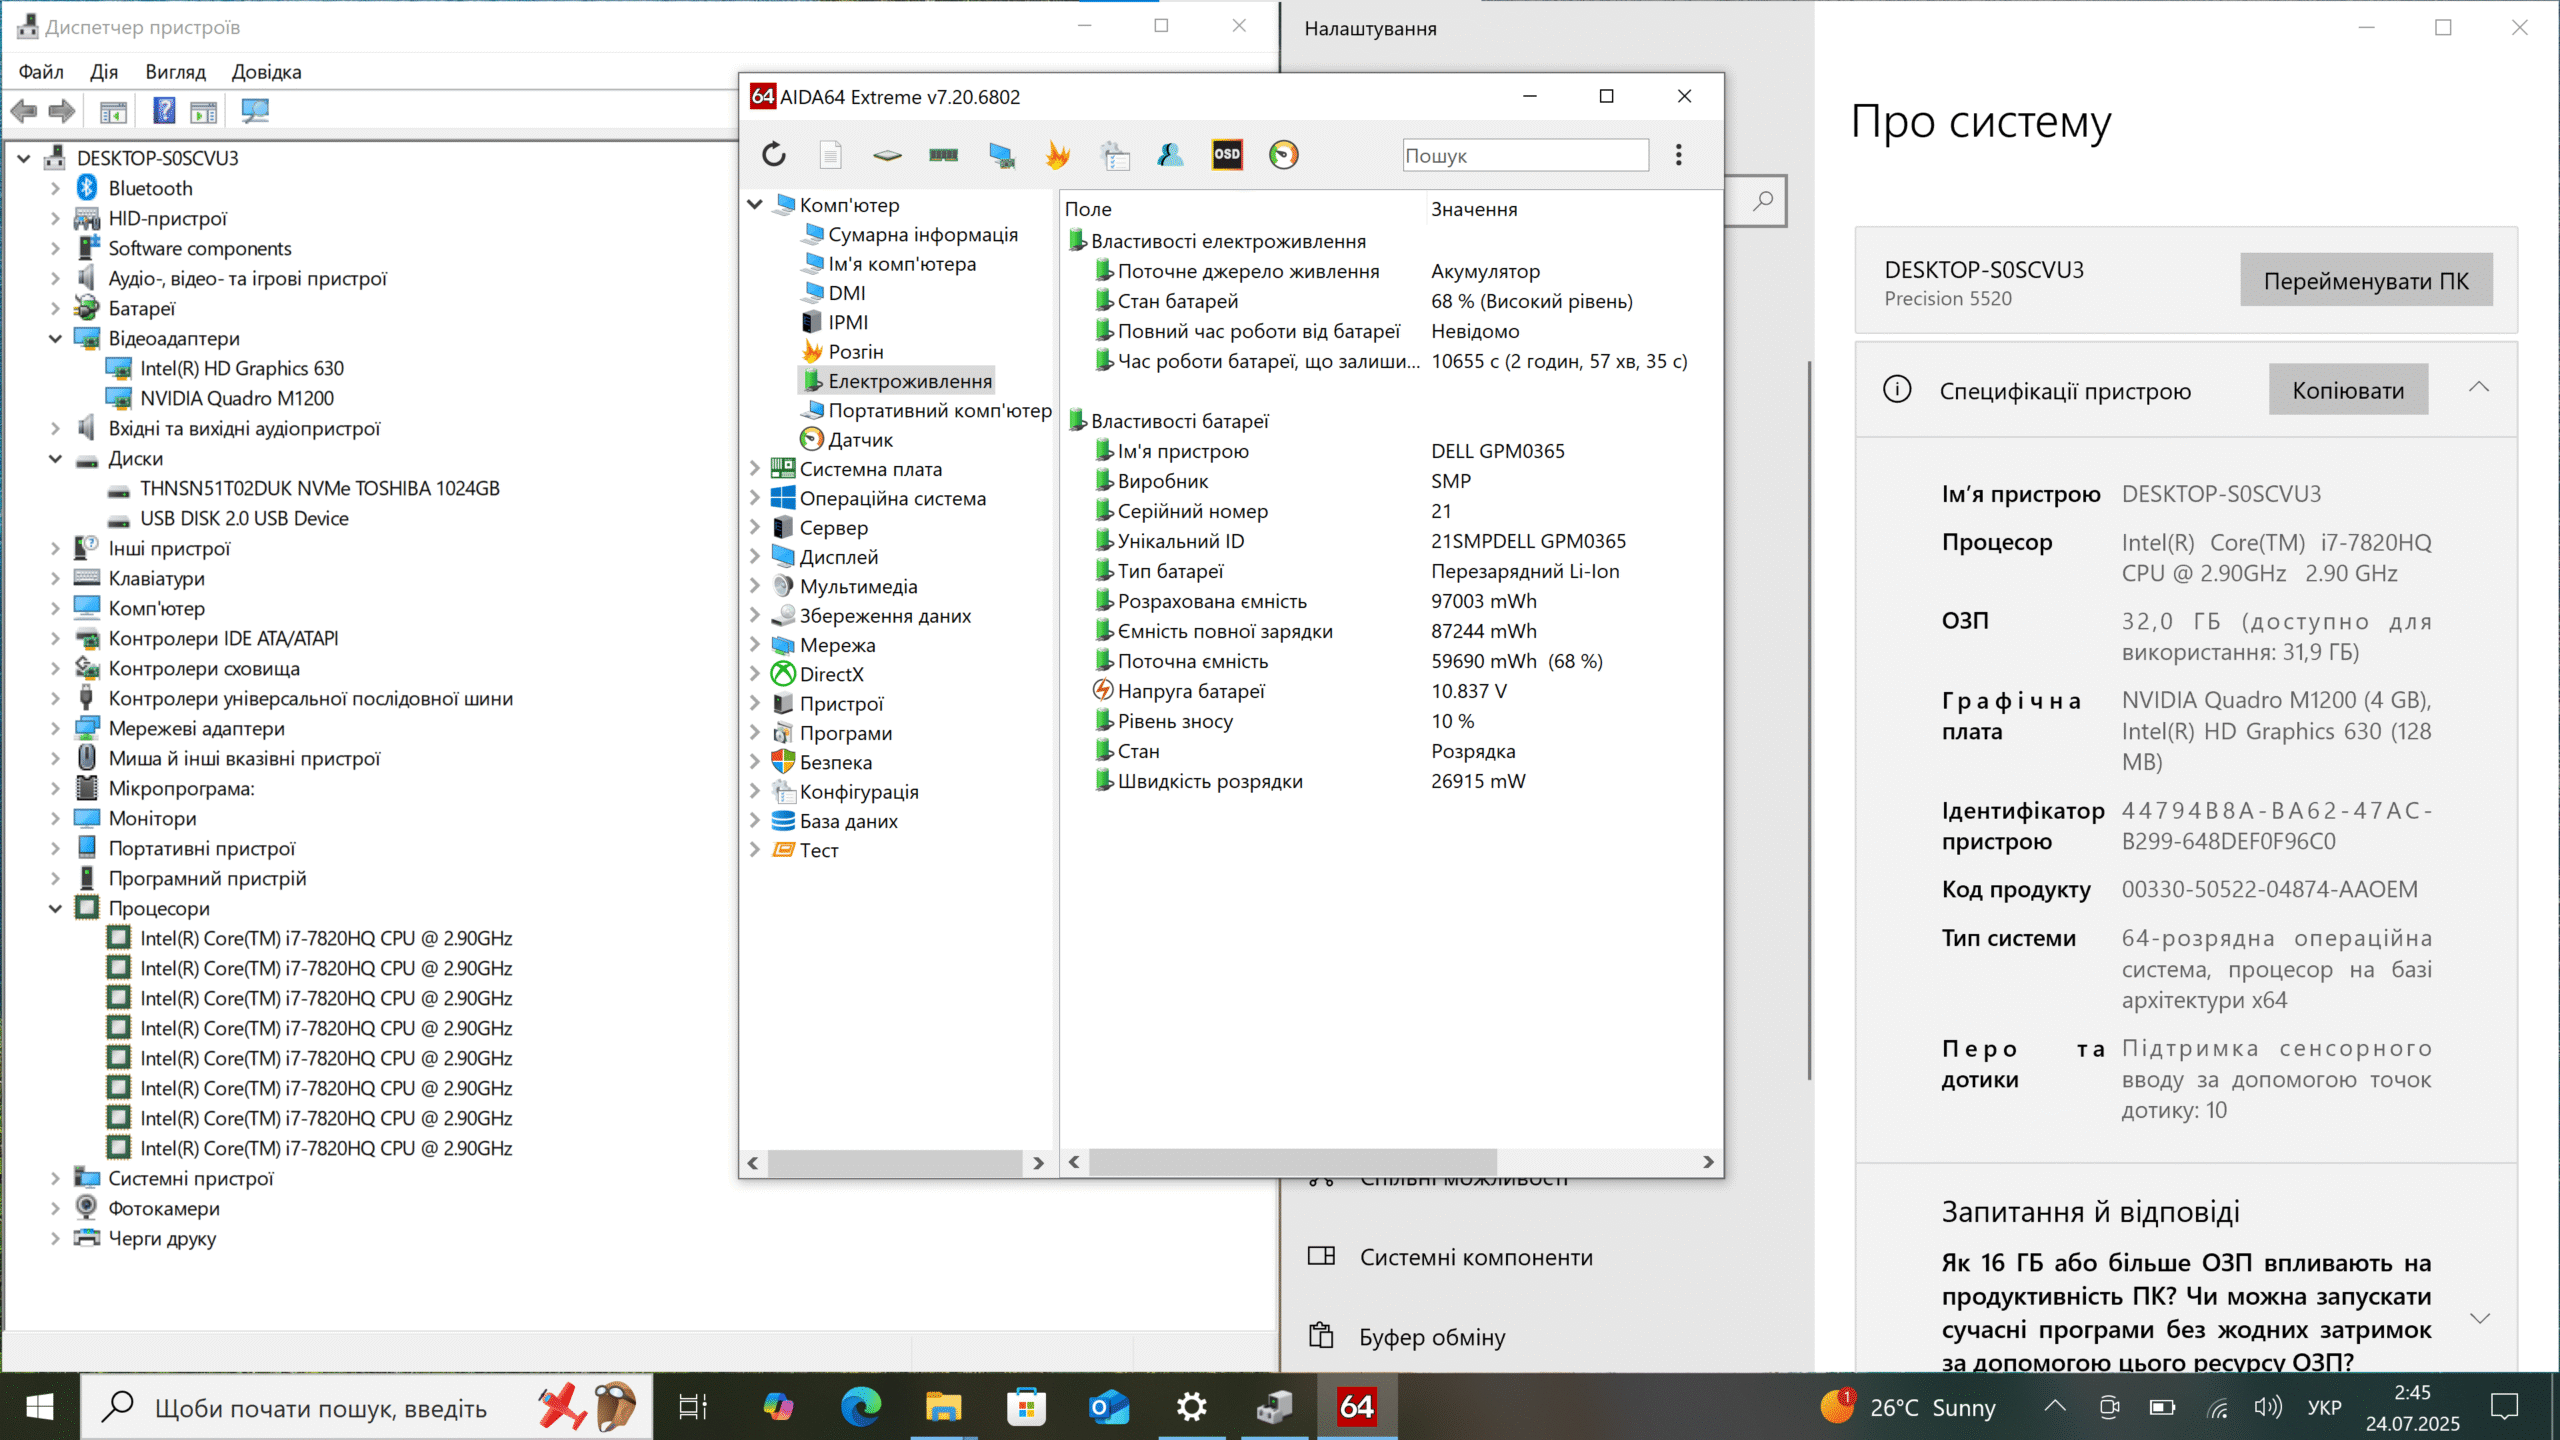Open the SensorPanel gauge icon in AIDA64

coord(1283,155)
